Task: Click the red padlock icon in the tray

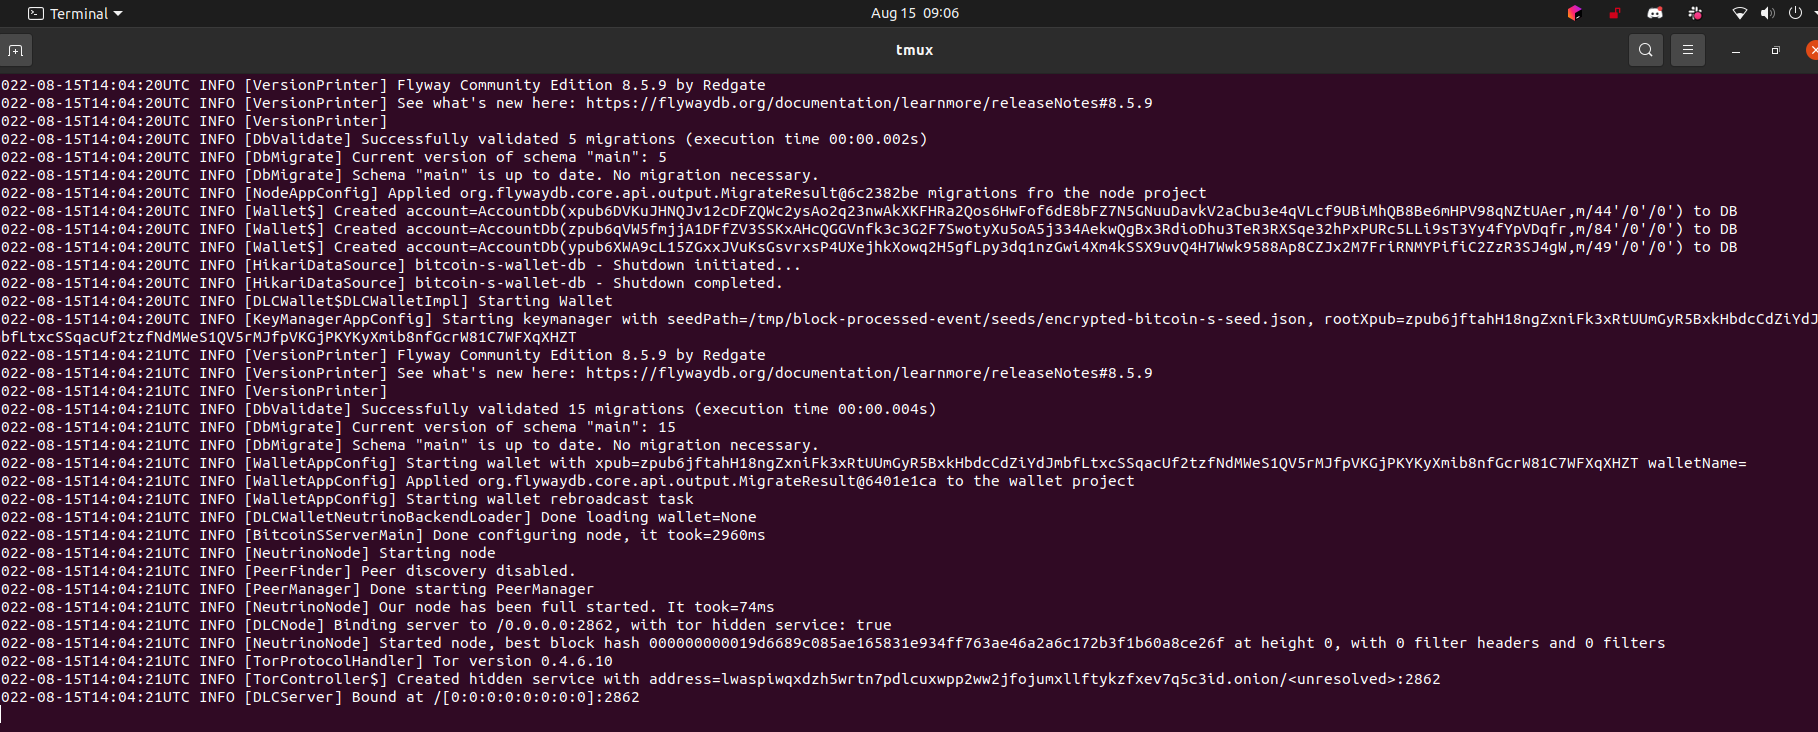Action: coord(1614,13)
